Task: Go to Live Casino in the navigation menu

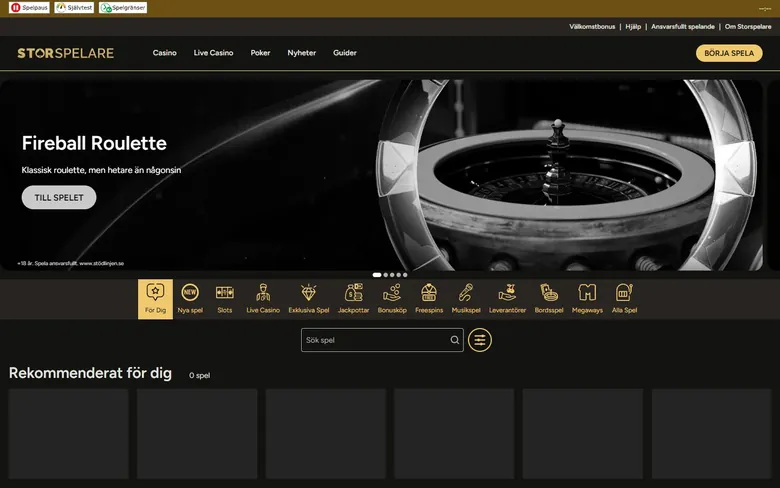Action: point(213,53)
